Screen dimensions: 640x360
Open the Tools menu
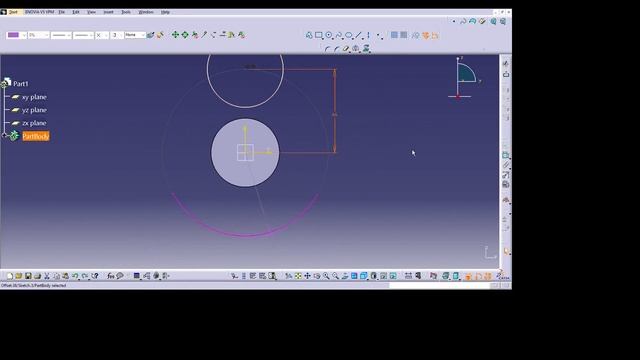(126, 12)
